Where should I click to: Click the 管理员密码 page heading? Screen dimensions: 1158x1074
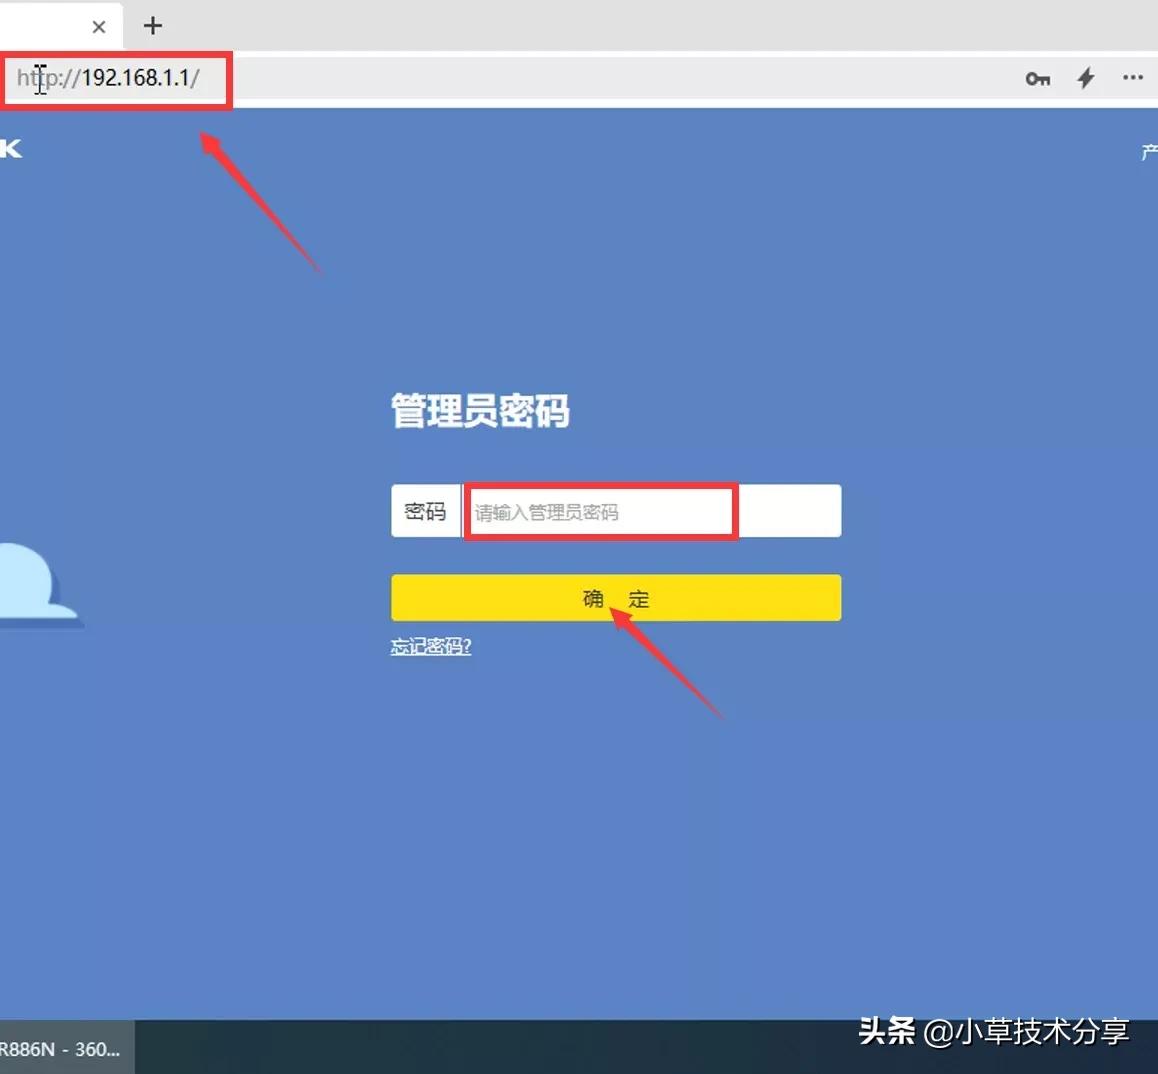point(479,412)
